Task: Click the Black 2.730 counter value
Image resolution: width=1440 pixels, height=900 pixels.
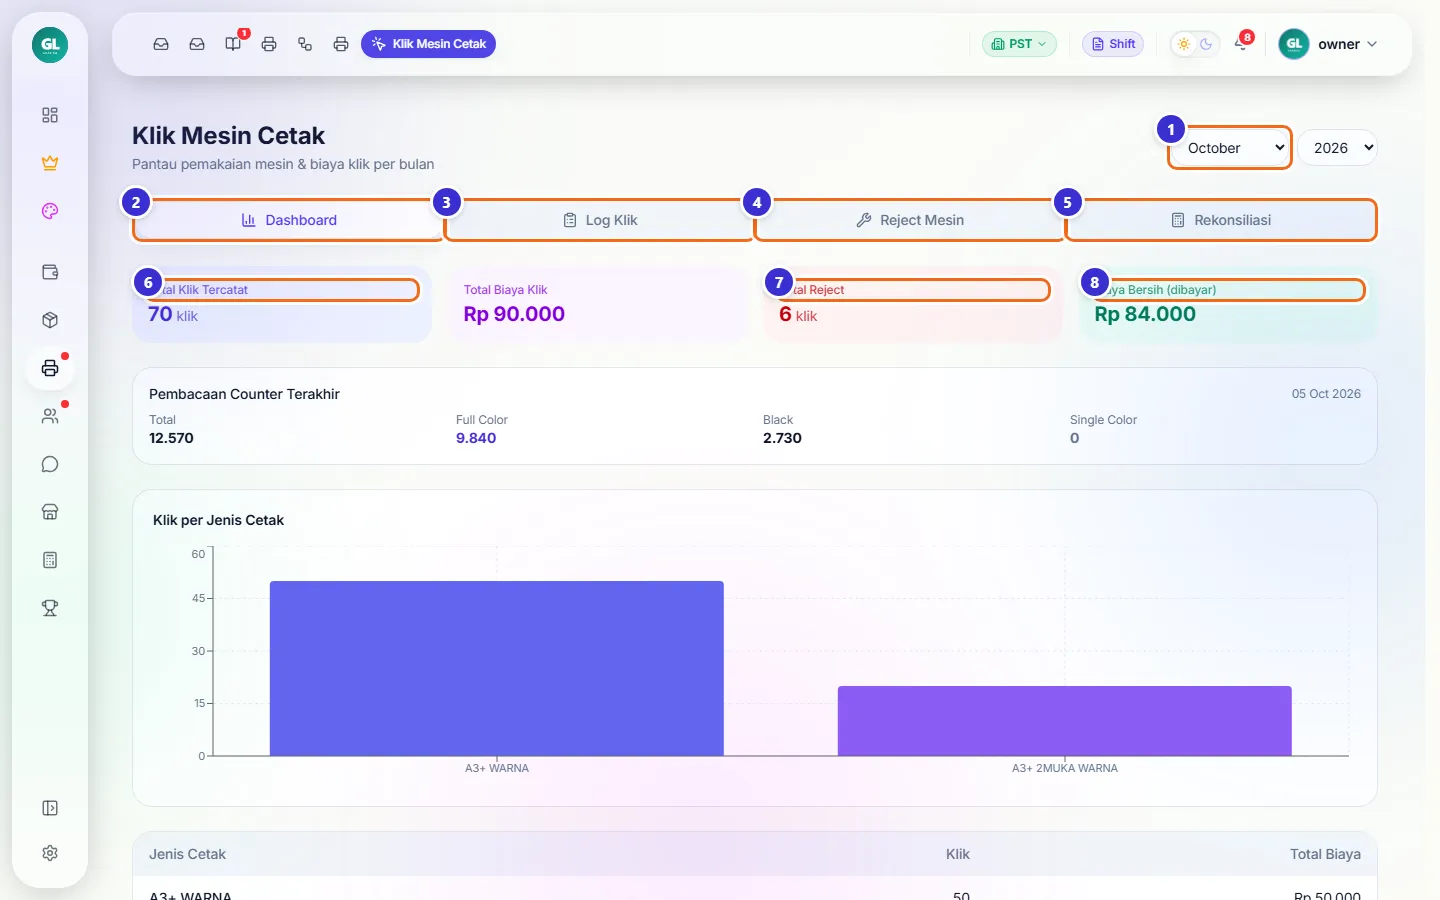Action: coord(782,438)
